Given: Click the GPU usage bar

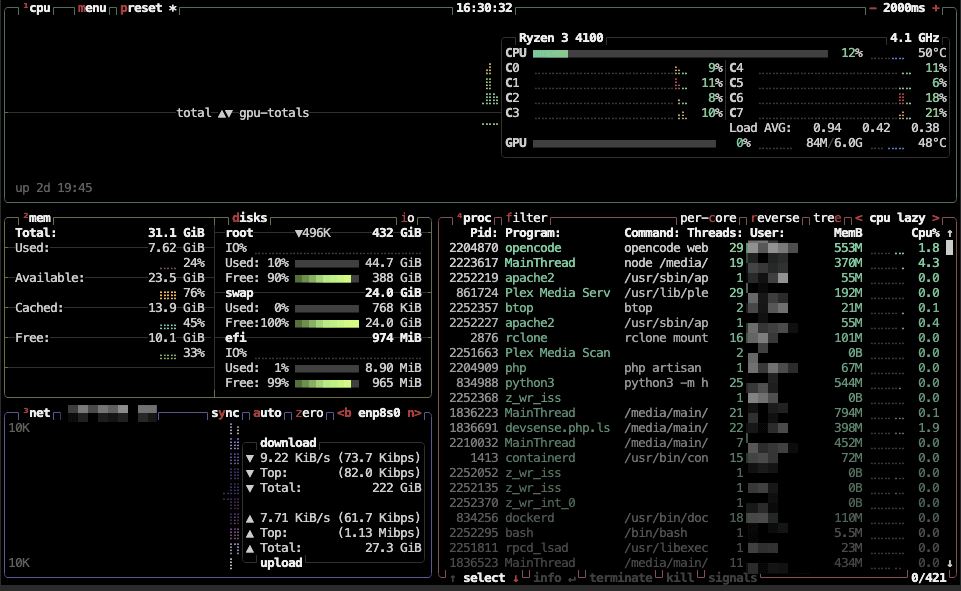Looking at the screenshot, I should (624, 143).
